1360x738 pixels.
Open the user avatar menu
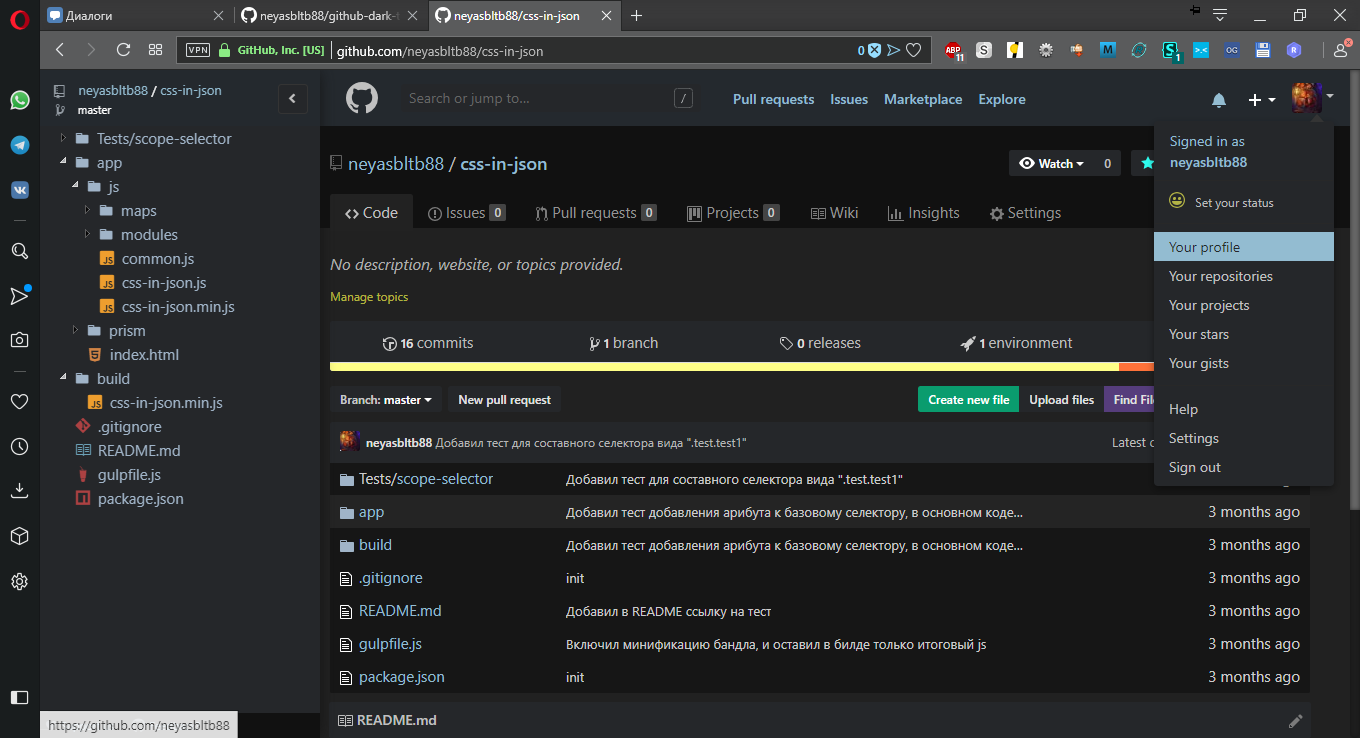(1313, 99)
